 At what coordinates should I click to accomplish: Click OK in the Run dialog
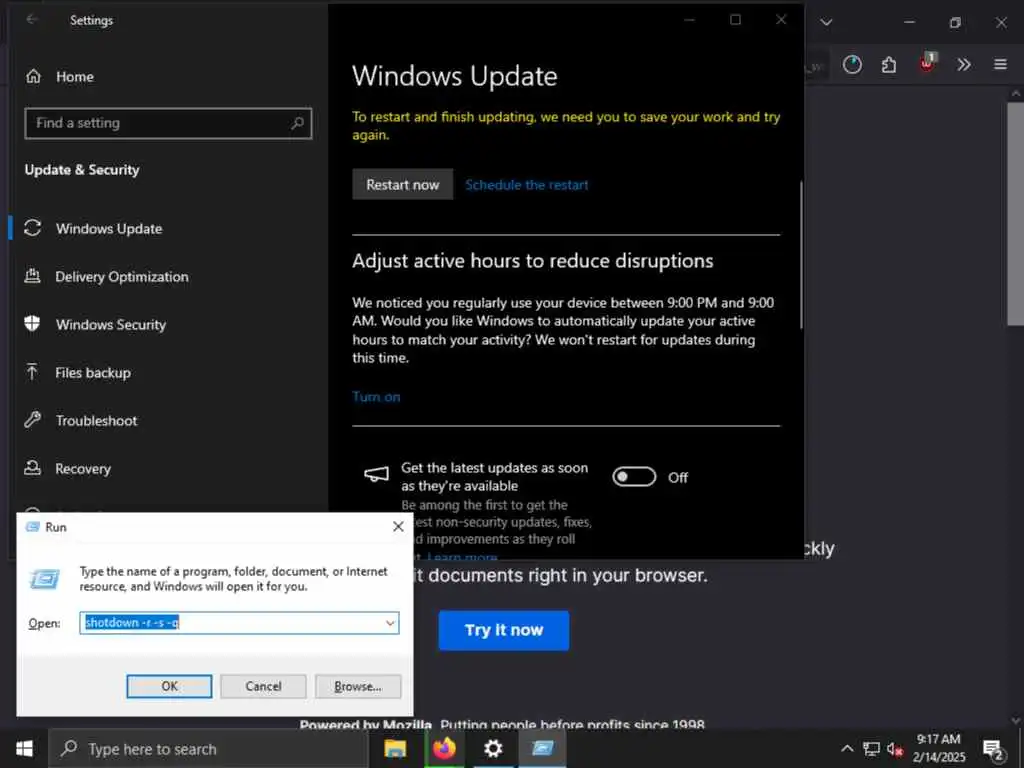pos(169,686)
